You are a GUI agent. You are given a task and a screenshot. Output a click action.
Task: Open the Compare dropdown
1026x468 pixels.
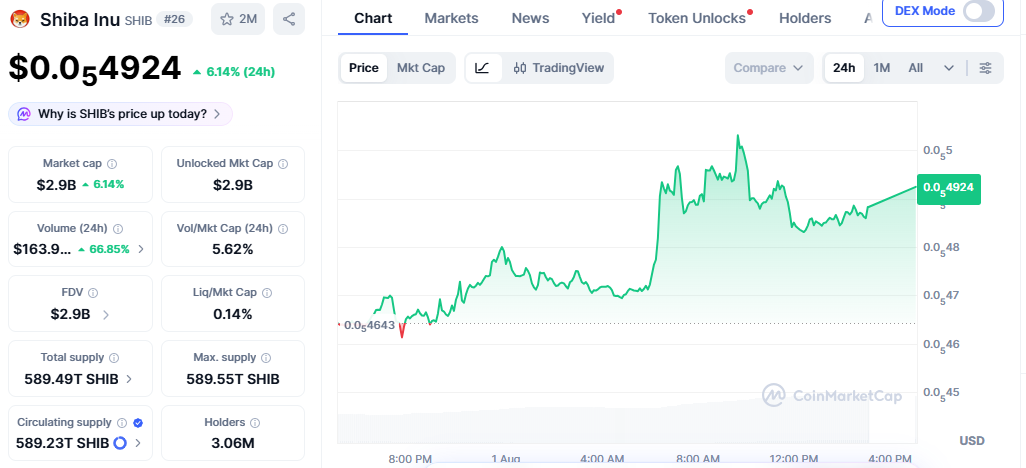pyautogui.click(x=769, y=68)
